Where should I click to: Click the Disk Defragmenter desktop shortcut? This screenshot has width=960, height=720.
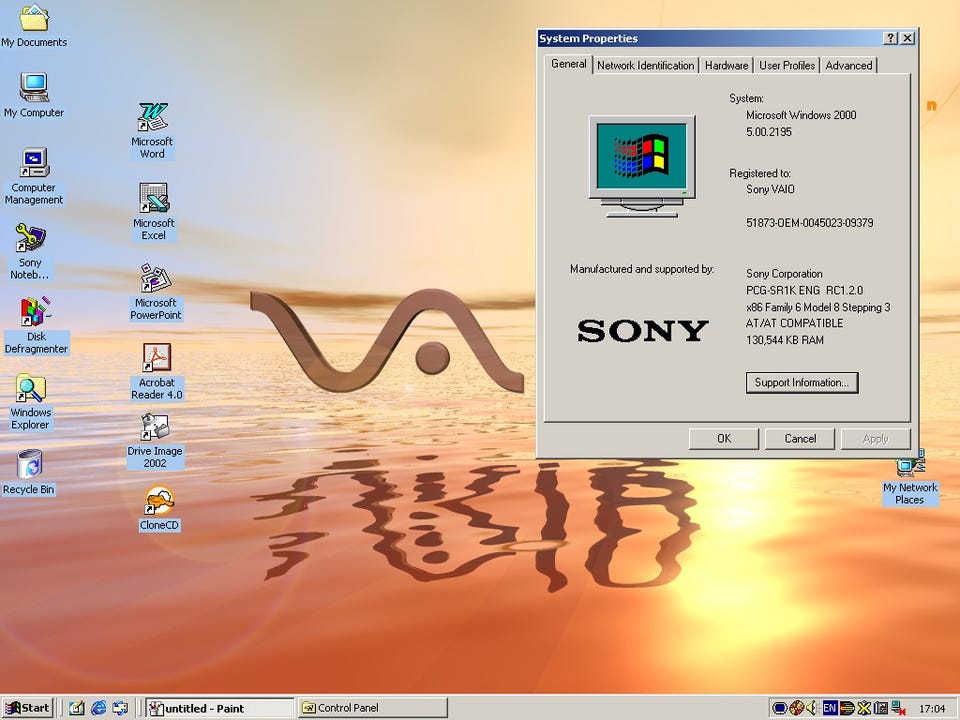point(36,326)
